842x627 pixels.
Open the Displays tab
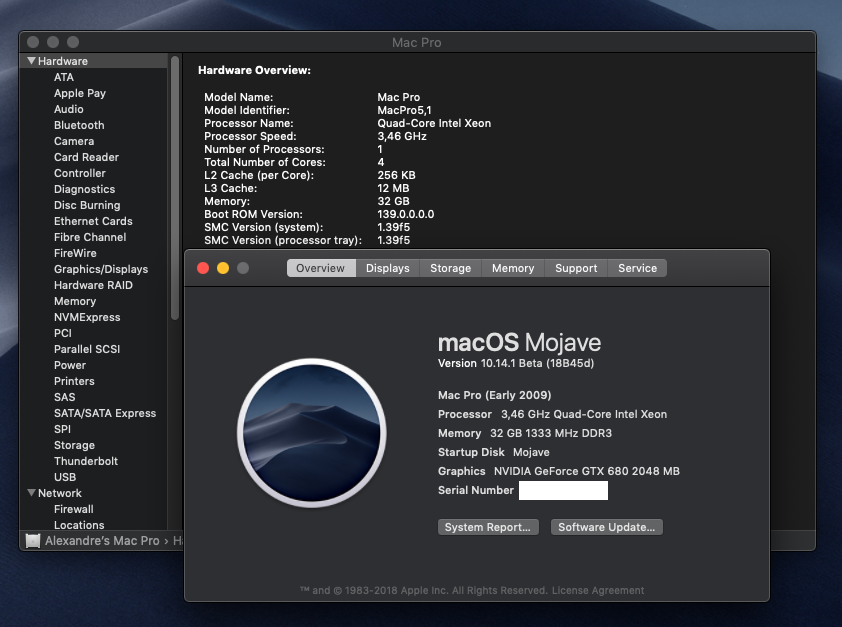tap(388, 268)
